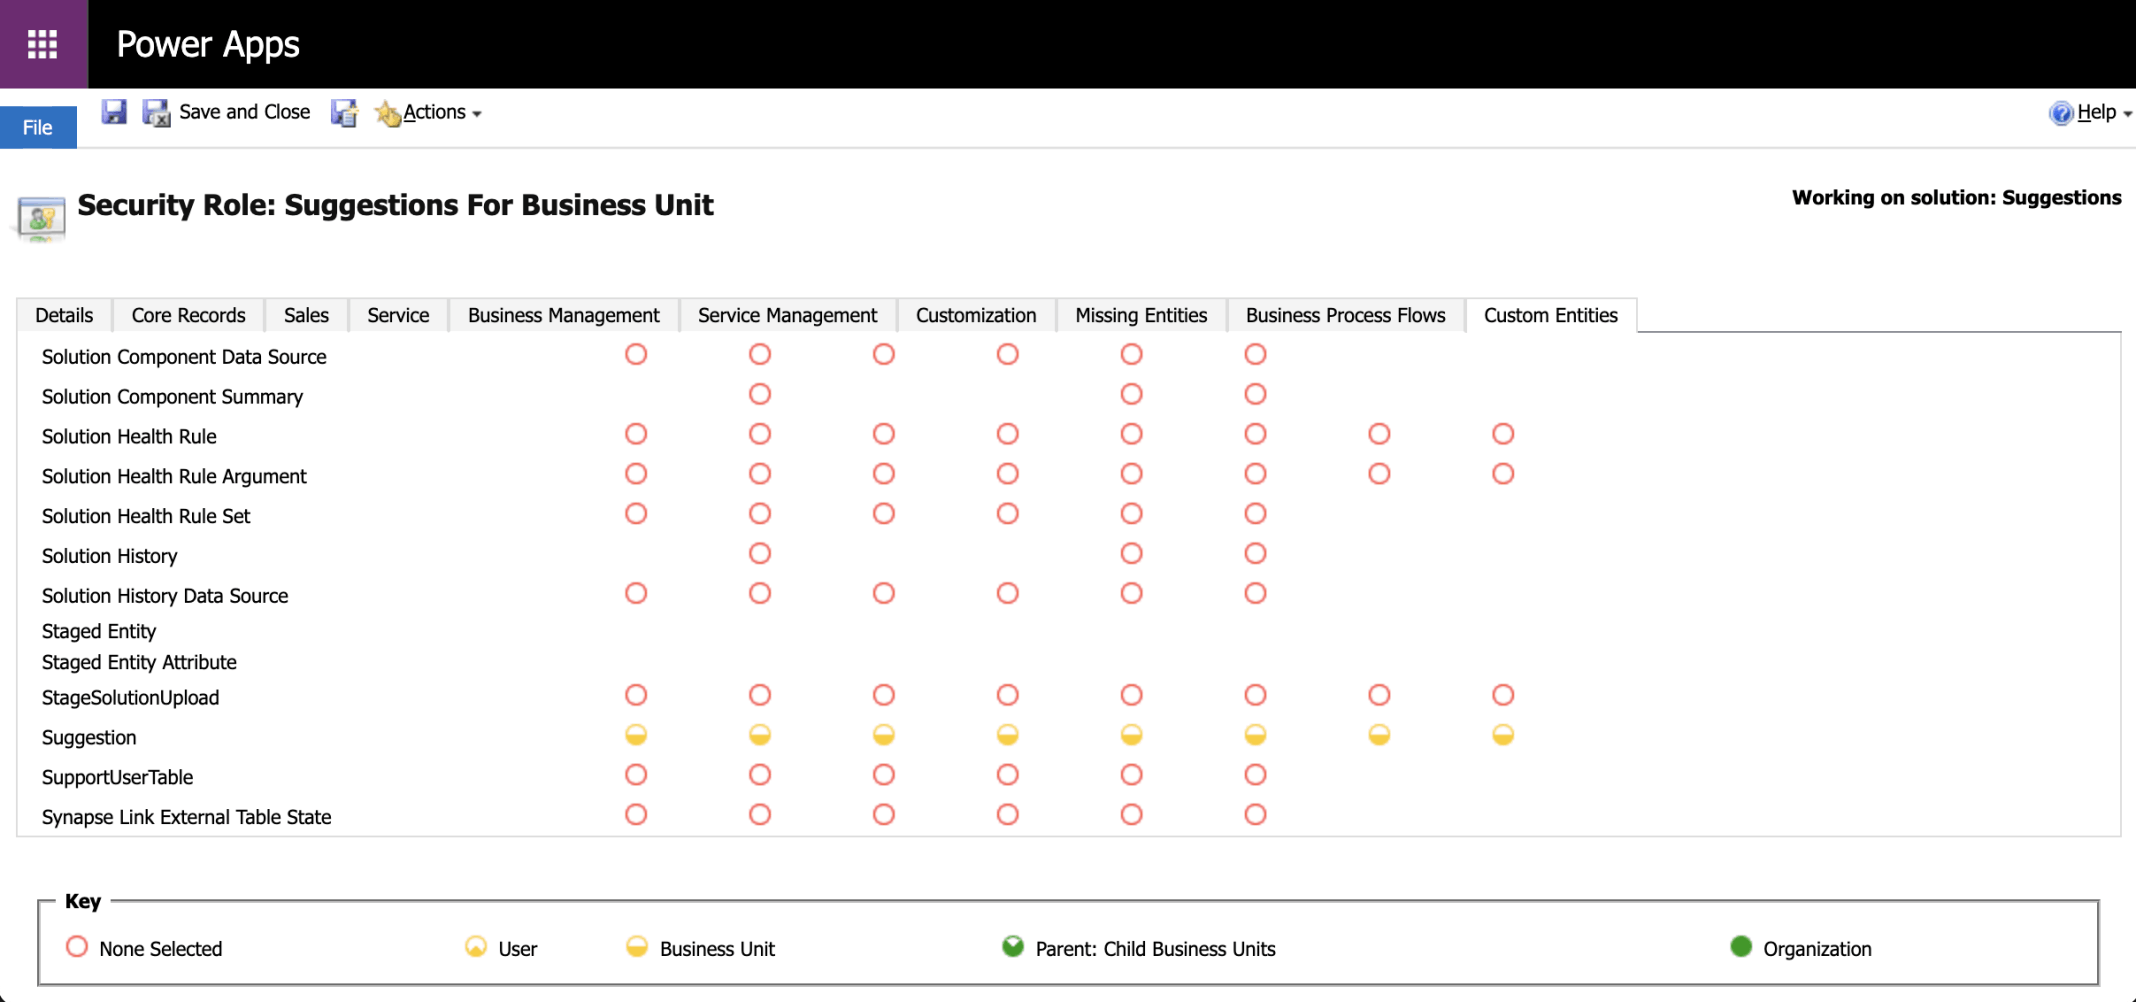
Task: Open the Power Apps app launcher waffle
Action: pos(42,44)
